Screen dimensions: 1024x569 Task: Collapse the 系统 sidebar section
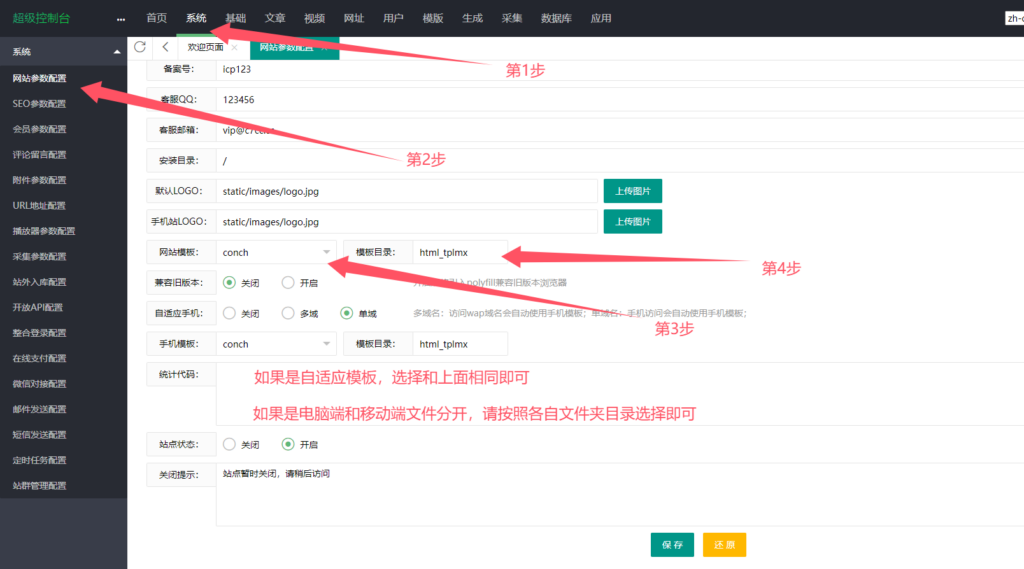[x=117, y=52]
